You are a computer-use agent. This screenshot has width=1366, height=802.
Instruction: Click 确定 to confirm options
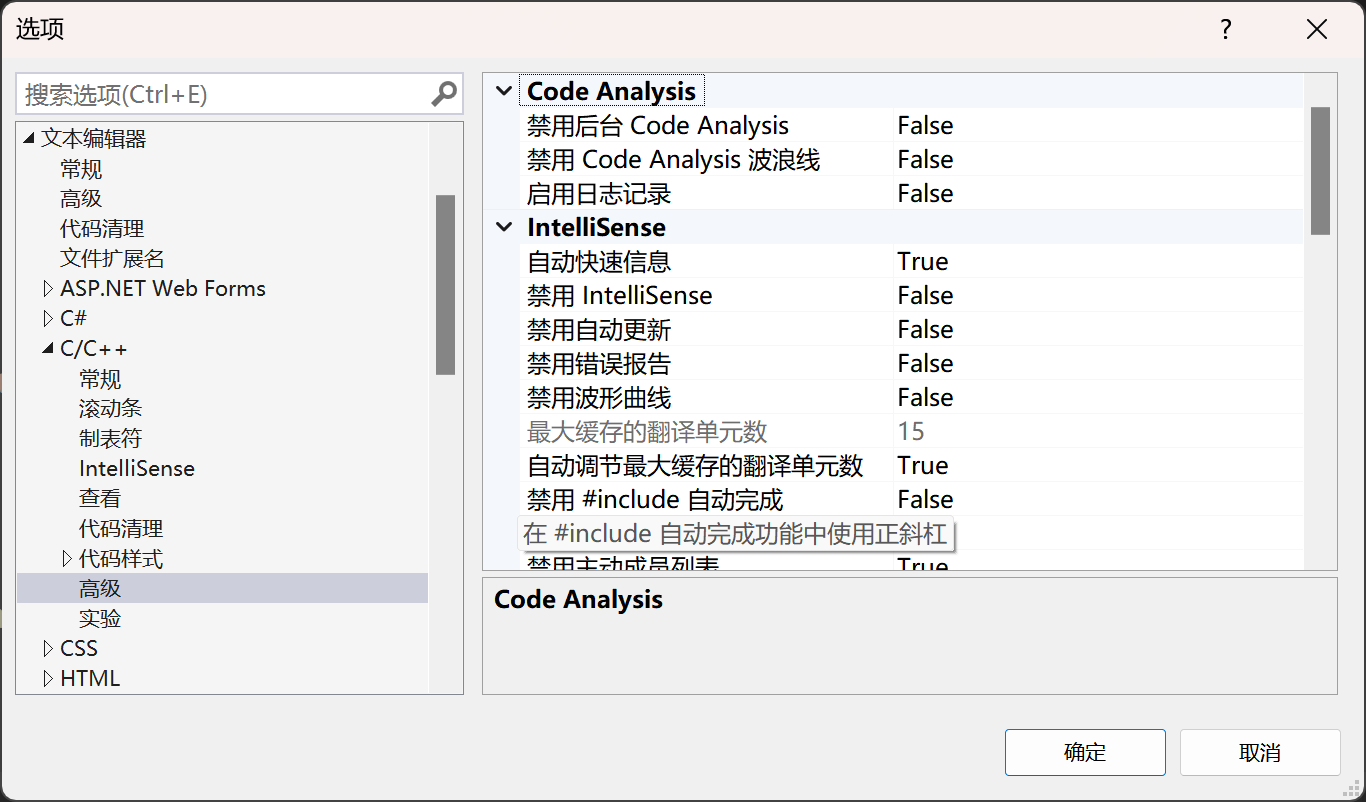[x=1085, y=753]
